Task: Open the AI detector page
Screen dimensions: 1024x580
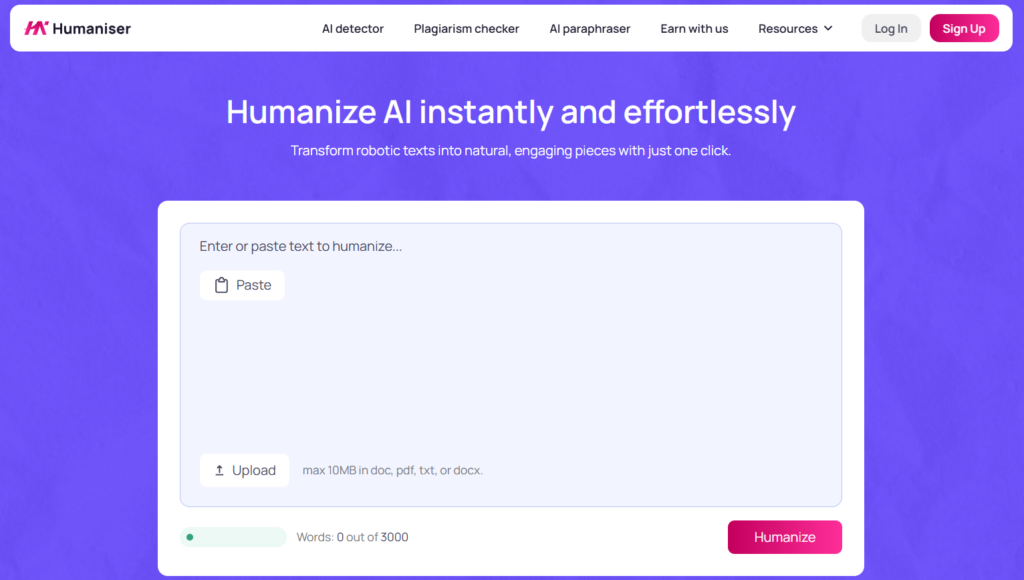Action: [x=352, y=29]
